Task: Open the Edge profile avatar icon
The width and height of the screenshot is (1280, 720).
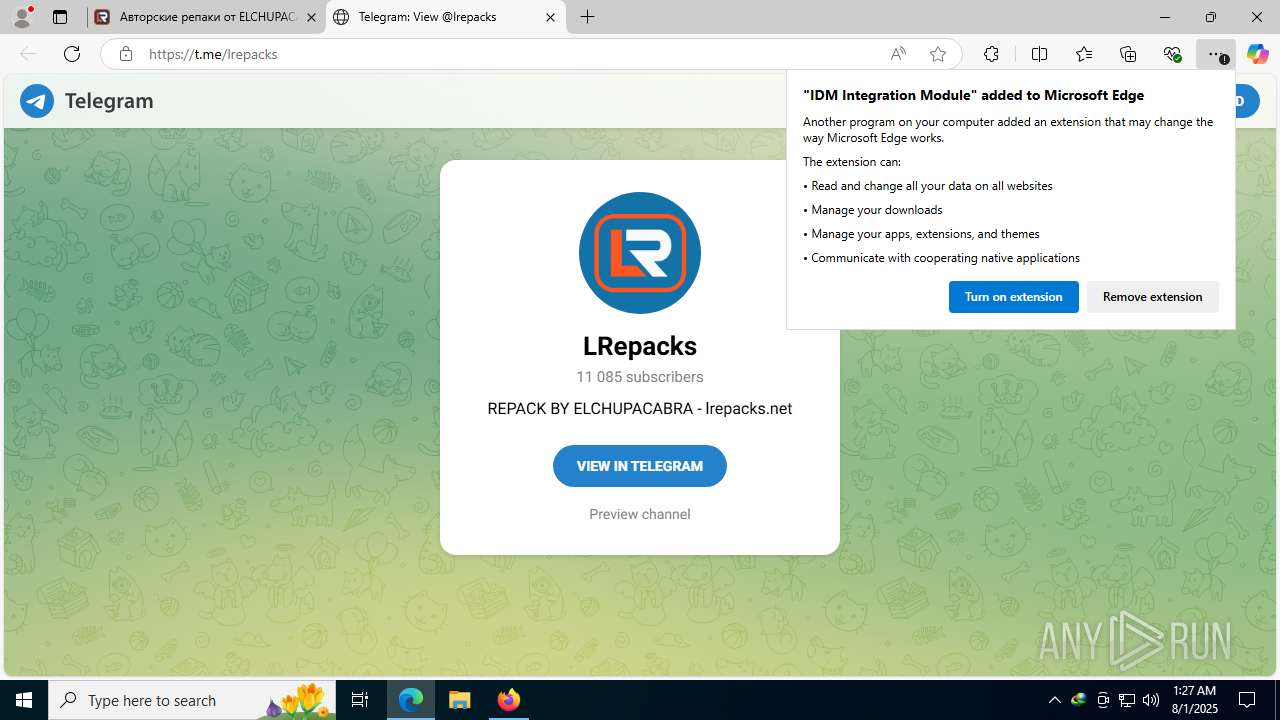Action: [22, 17]
